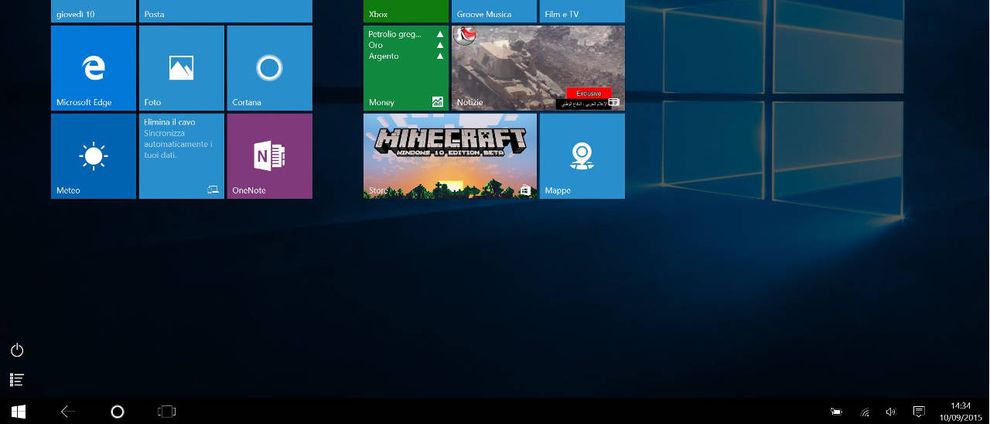Screen dimensions: 990x424
Task: Open the Notizie news tile
Action: [538, 68]
